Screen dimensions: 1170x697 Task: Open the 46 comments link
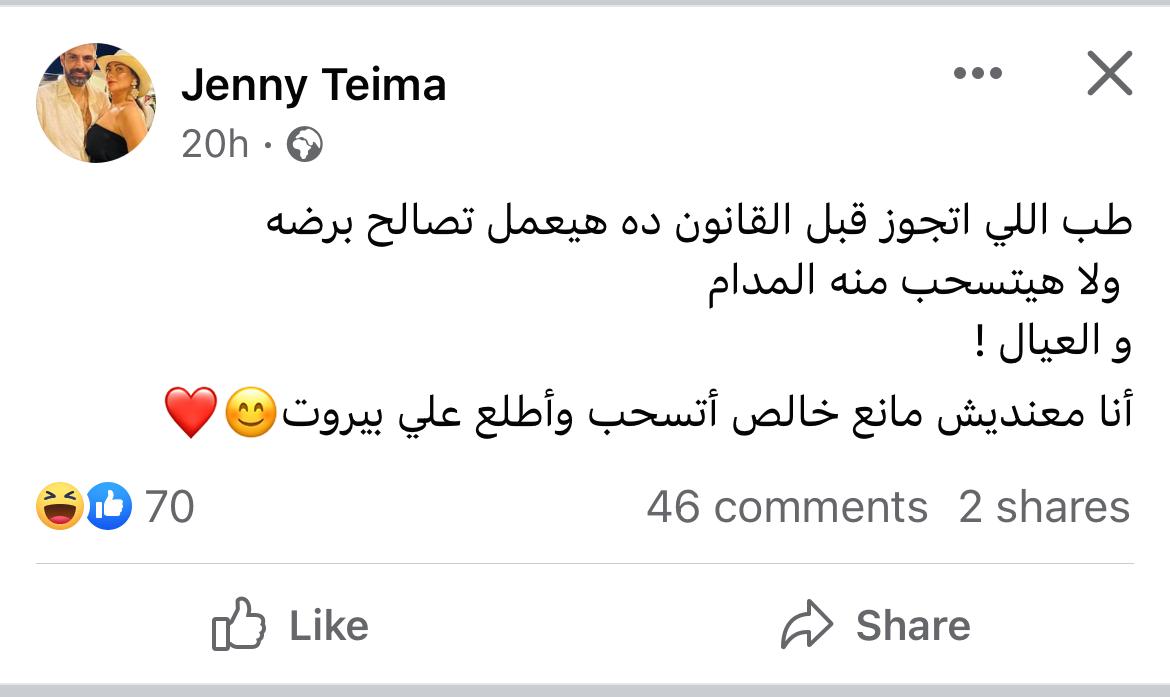787,507
